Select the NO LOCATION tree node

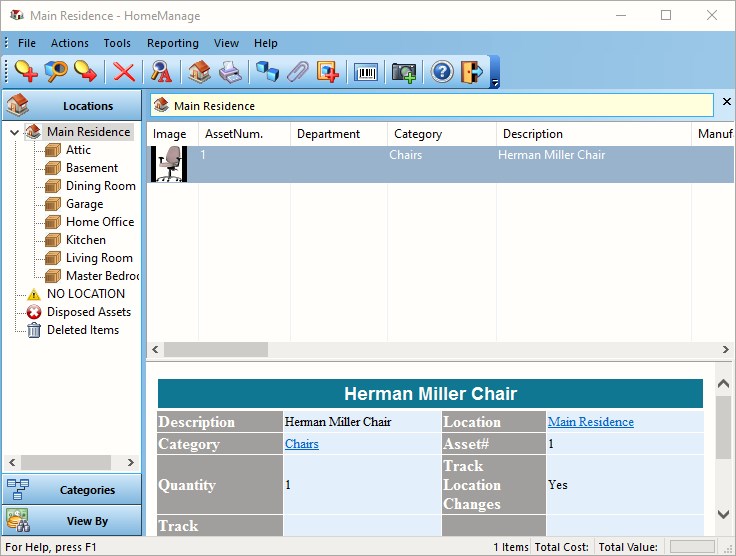[85, 294]
